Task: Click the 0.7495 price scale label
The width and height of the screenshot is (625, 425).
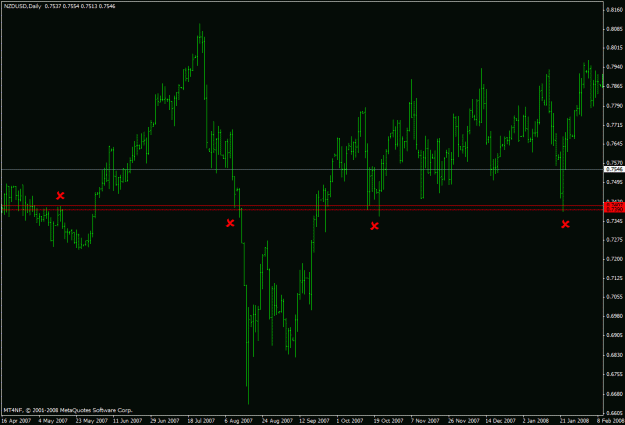Action: 614,182
